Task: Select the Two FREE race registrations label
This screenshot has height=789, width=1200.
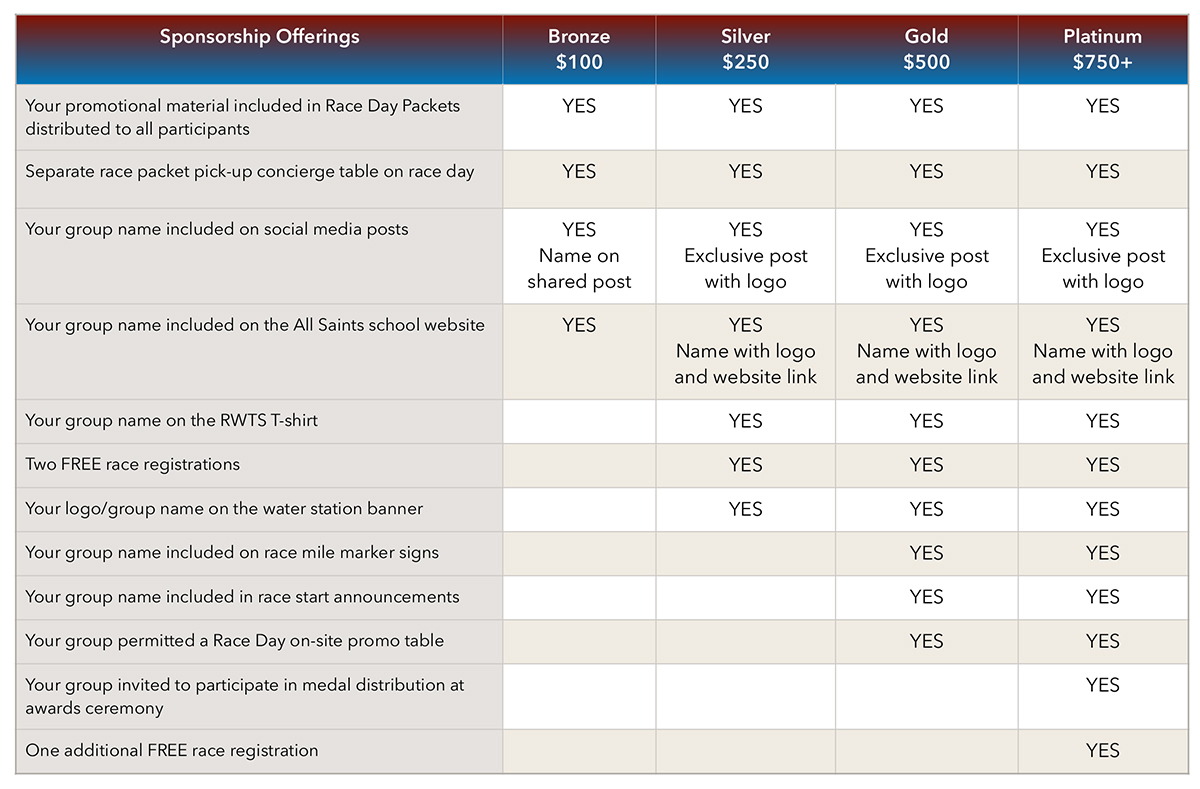Action: pyautogui.click(x=133, y=465)
